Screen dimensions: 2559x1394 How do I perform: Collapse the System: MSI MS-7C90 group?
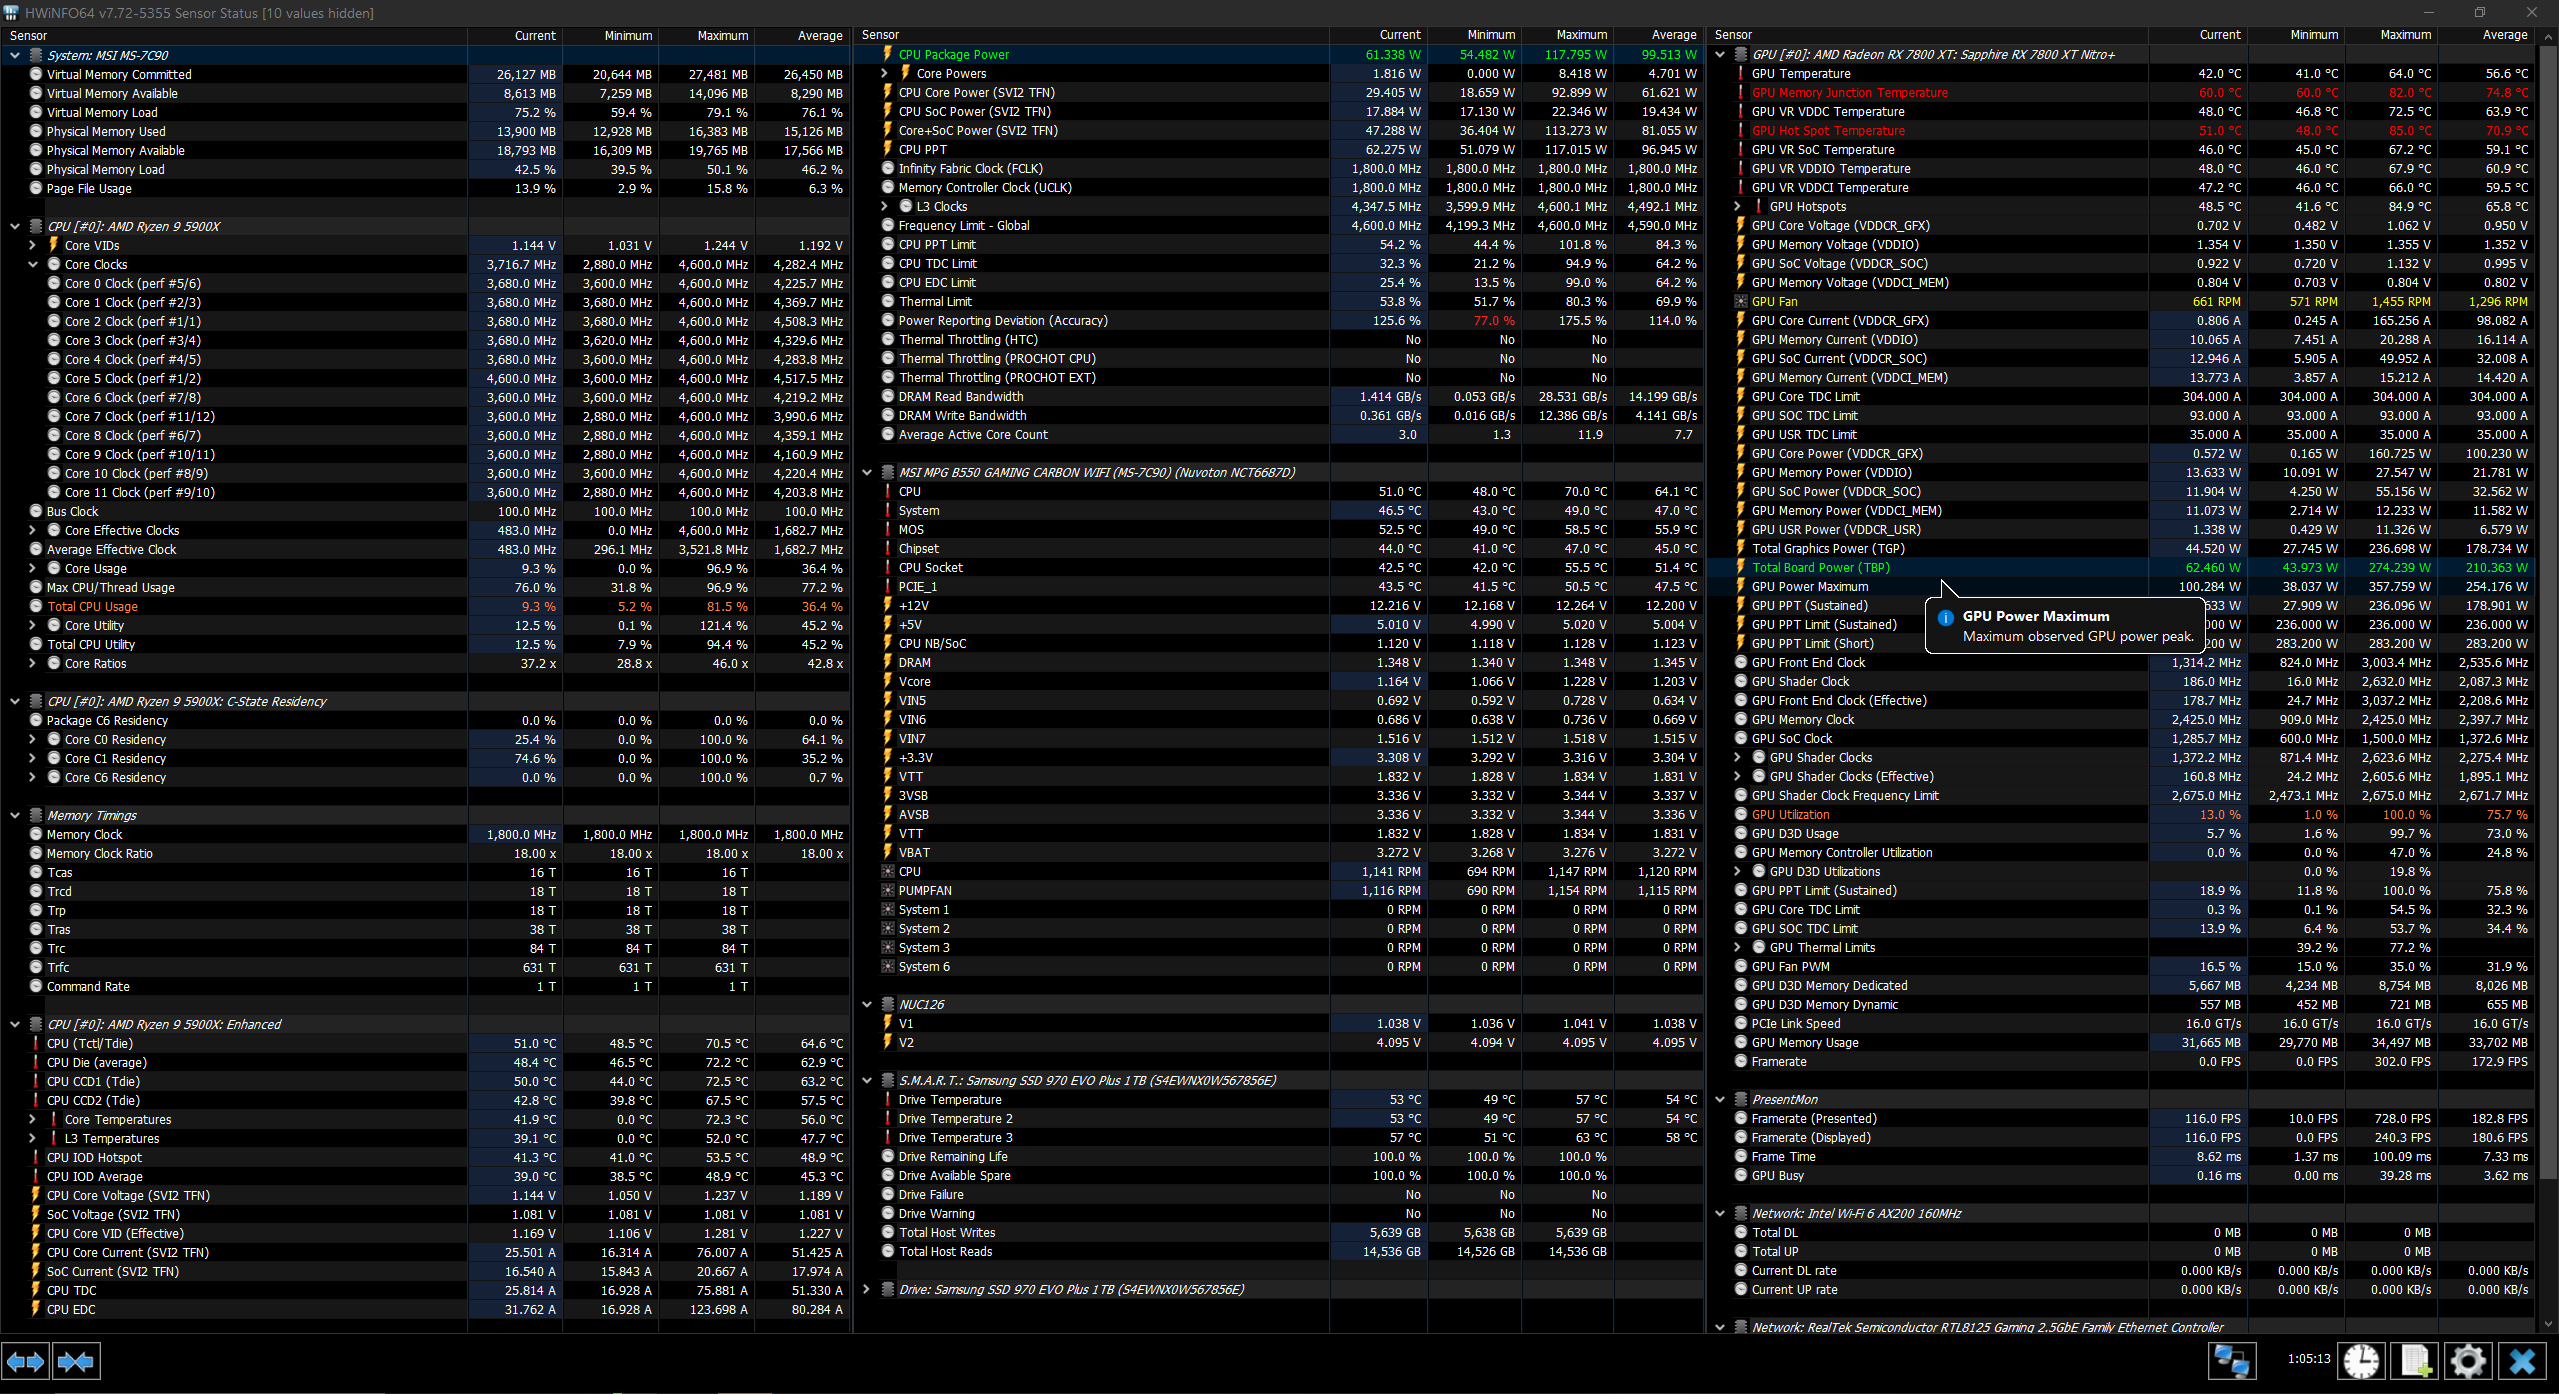click(x=15, y=55)
